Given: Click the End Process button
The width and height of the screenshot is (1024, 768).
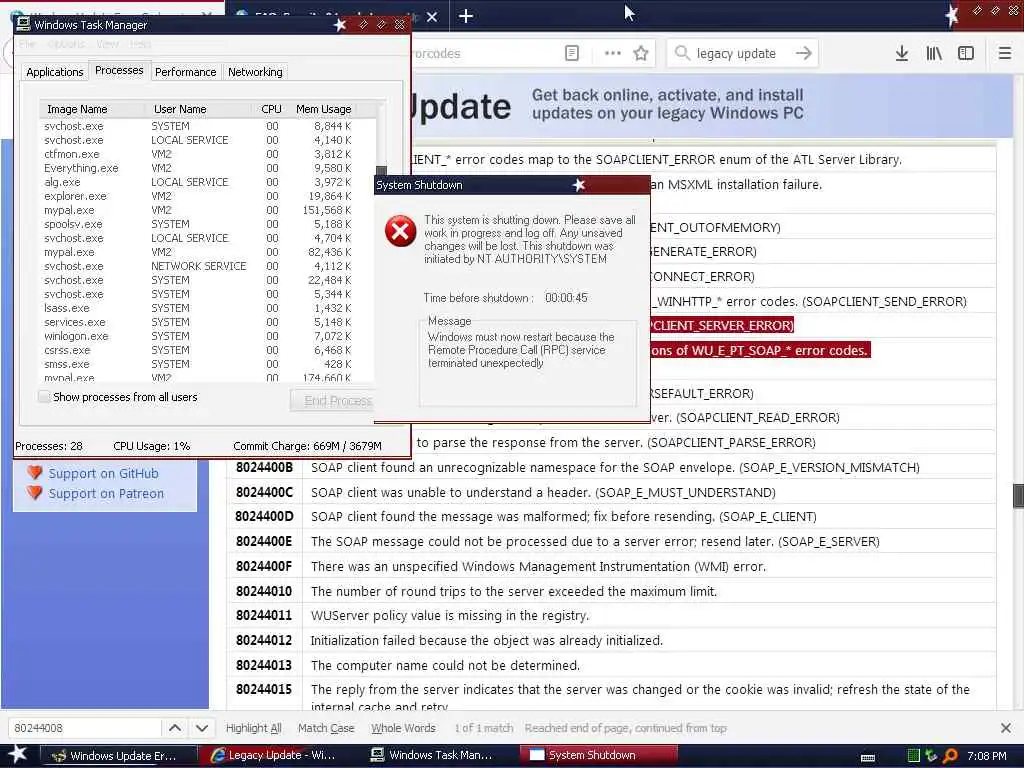Looking at the screenshot, I should tap(332, 400).
